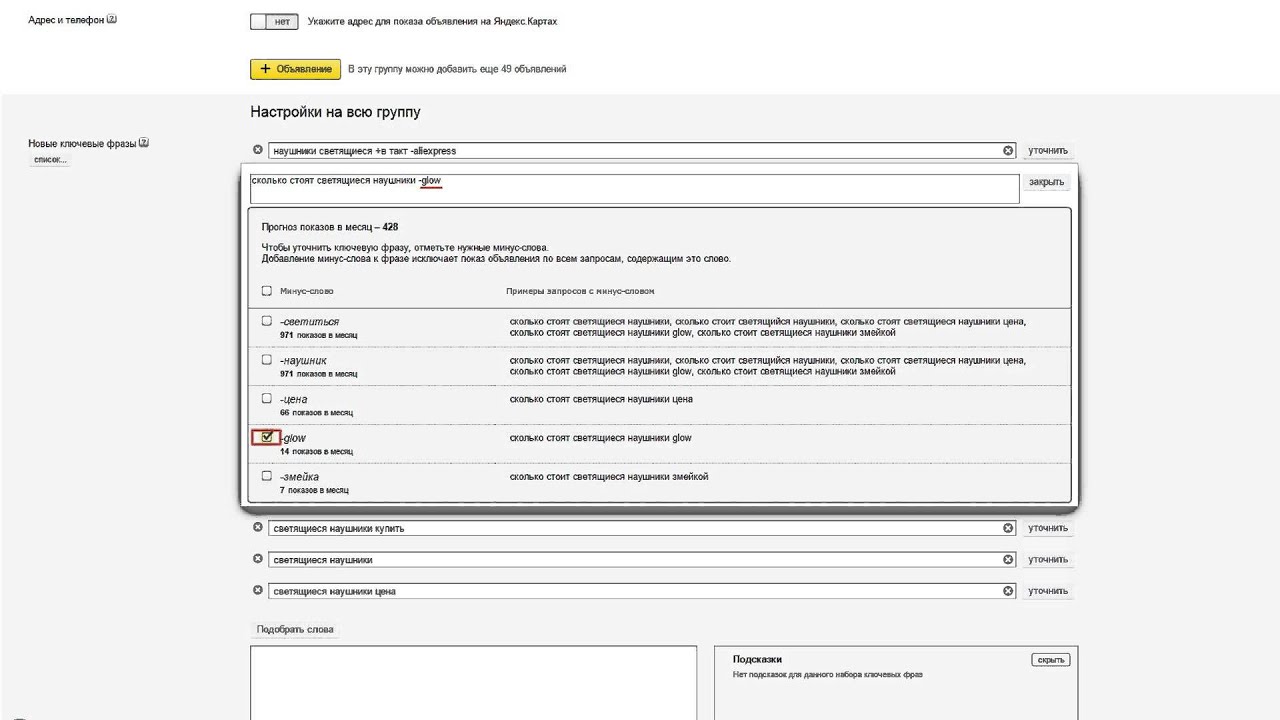
Task: Open the 'список...' keyword list view
Action: point(49,160)
